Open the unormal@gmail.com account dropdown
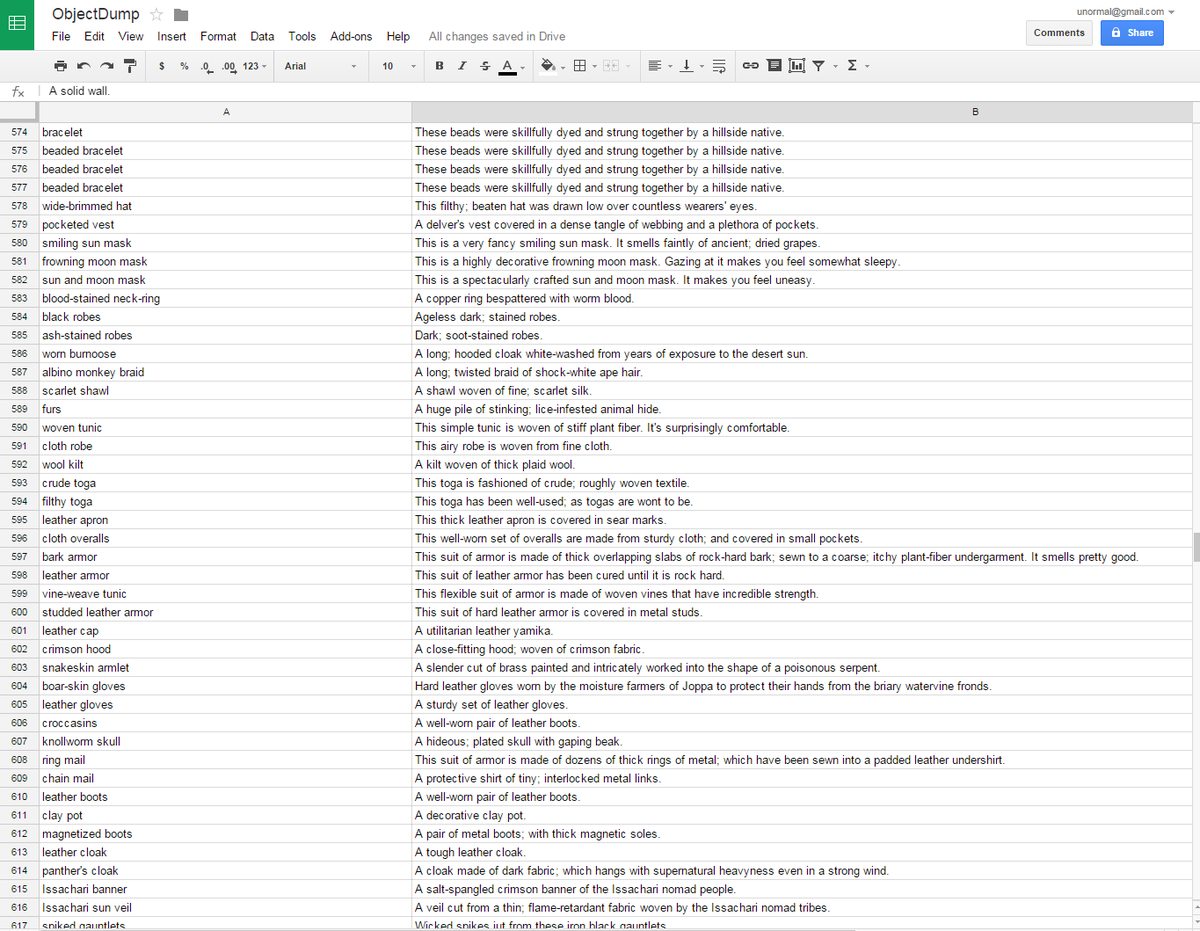Screen dimensions: 1200x931 pyautogui.click(x=1126, y=11)
